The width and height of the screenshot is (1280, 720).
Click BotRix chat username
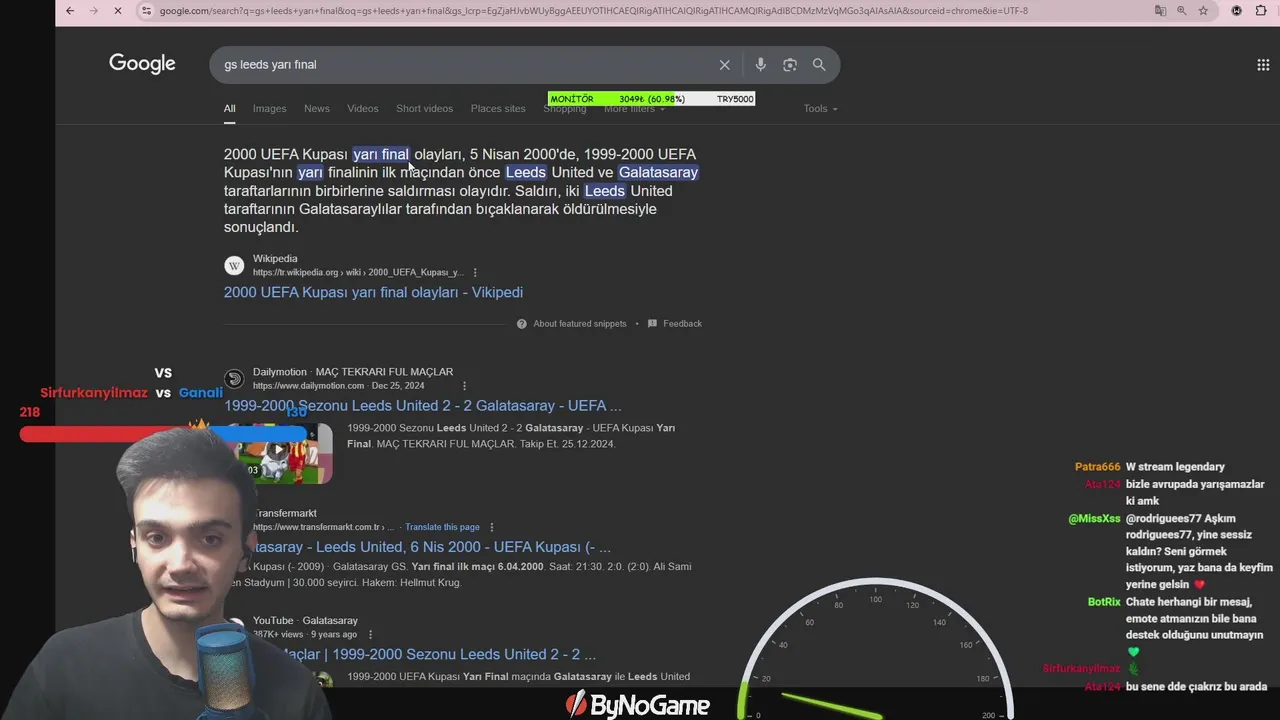pos(1104,602)
